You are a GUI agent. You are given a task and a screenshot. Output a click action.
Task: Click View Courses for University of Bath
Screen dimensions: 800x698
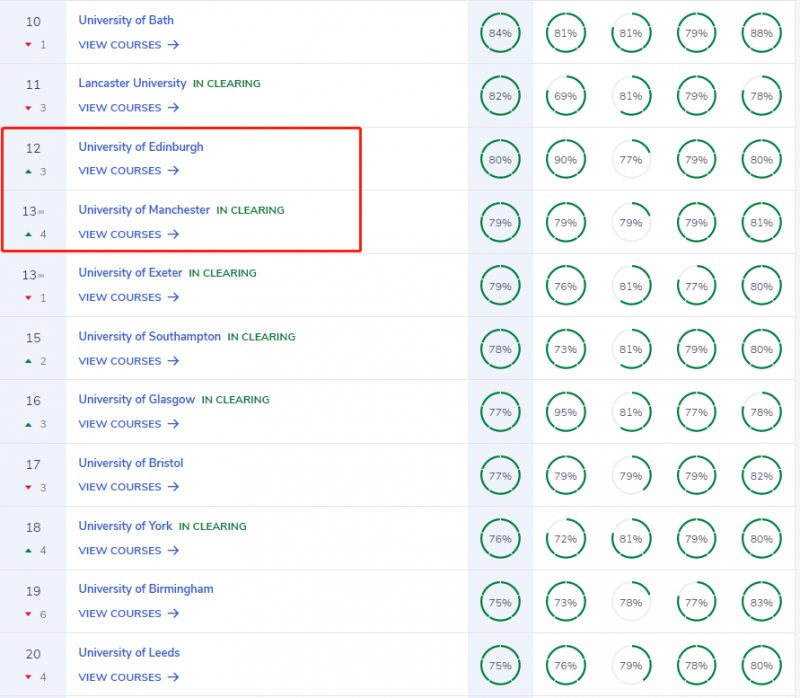129,45
